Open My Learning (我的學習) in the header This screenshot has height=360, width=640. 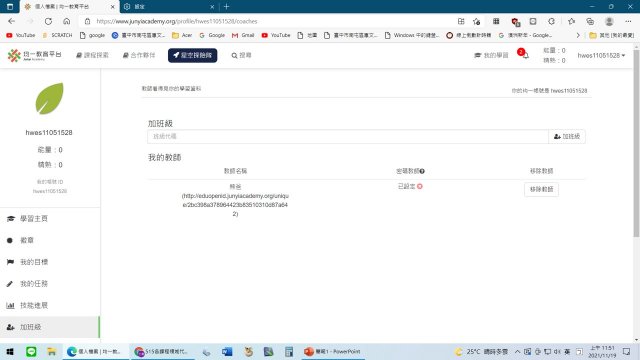pos(491,55)
